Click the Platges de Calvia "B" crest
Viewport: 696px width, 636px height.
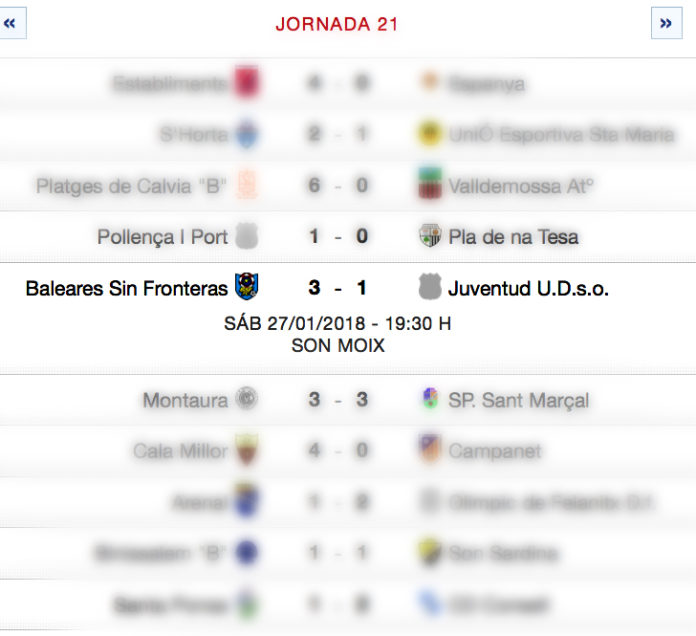pyautogui.click(x=246, y=184)
